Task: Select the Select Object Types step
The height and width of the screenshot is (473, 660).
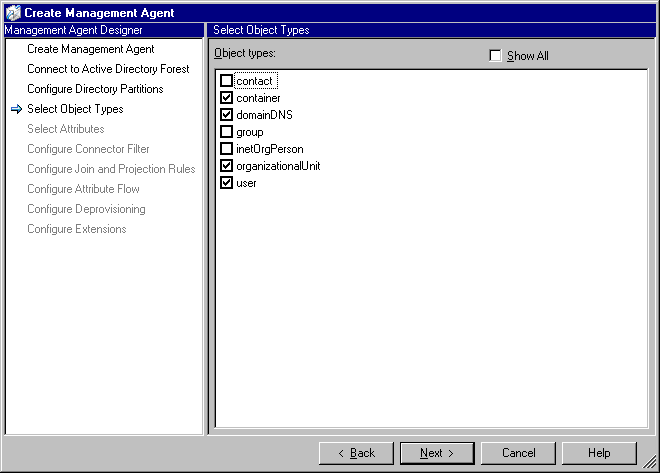Action: point(75,109)
